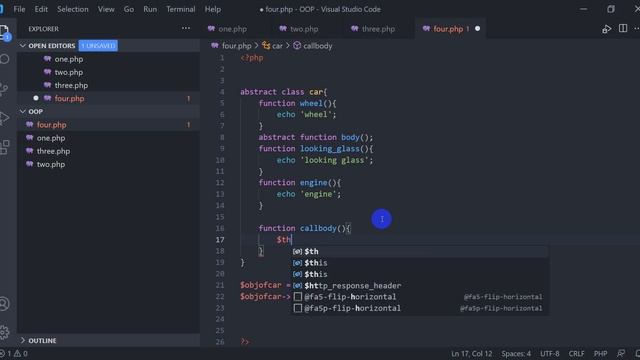640x360 pixels.
Task: Click Spaces: 4 indentation setting
Action: [516, 353]
